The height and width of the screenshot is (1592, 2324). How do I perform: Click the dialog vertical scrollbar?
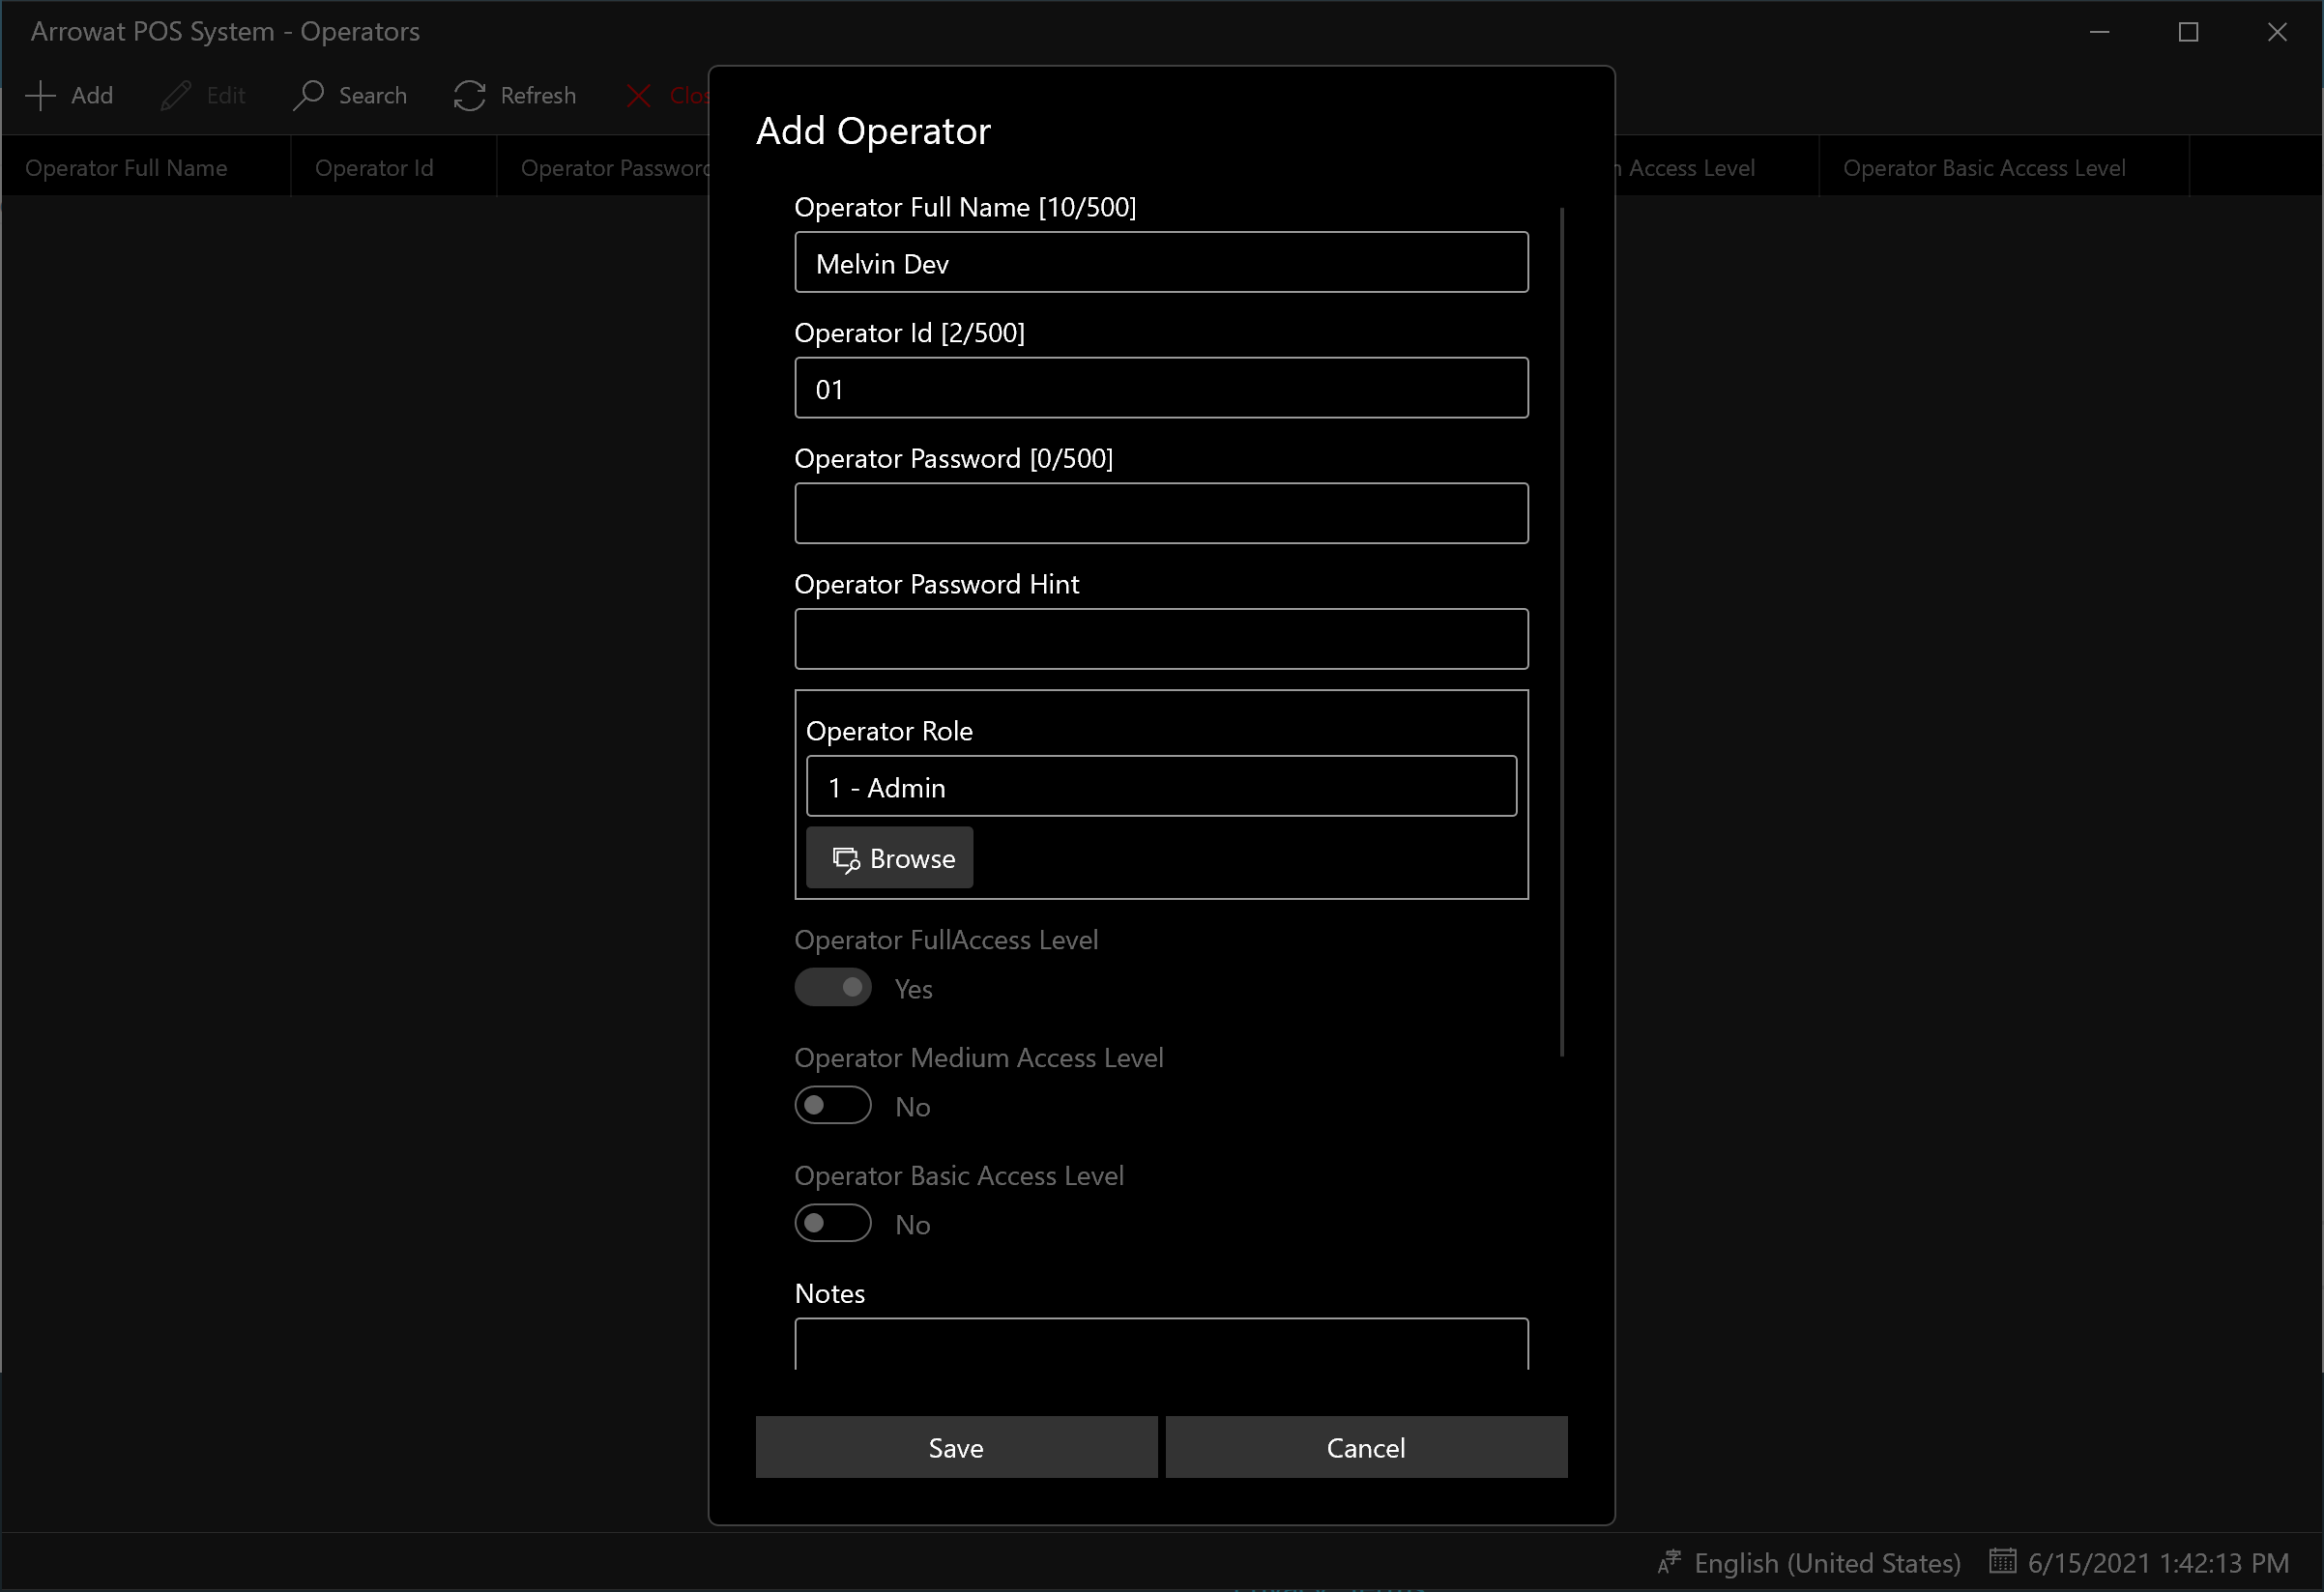coord(1562,630)
